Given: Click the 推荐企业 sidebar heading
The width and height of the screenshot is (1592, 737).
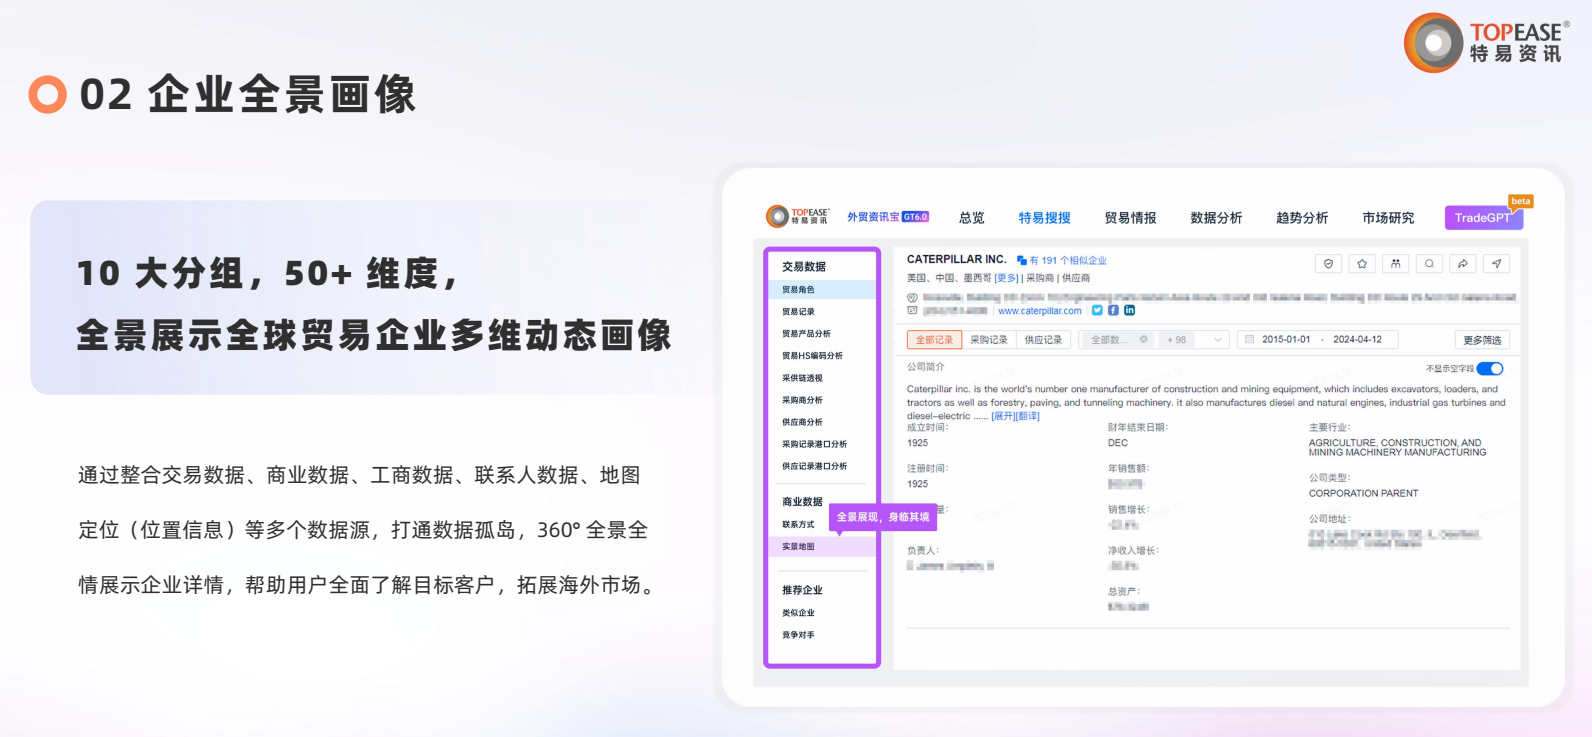Looking at the screenshot, I should pyautogui.click(x=802, y=590).
